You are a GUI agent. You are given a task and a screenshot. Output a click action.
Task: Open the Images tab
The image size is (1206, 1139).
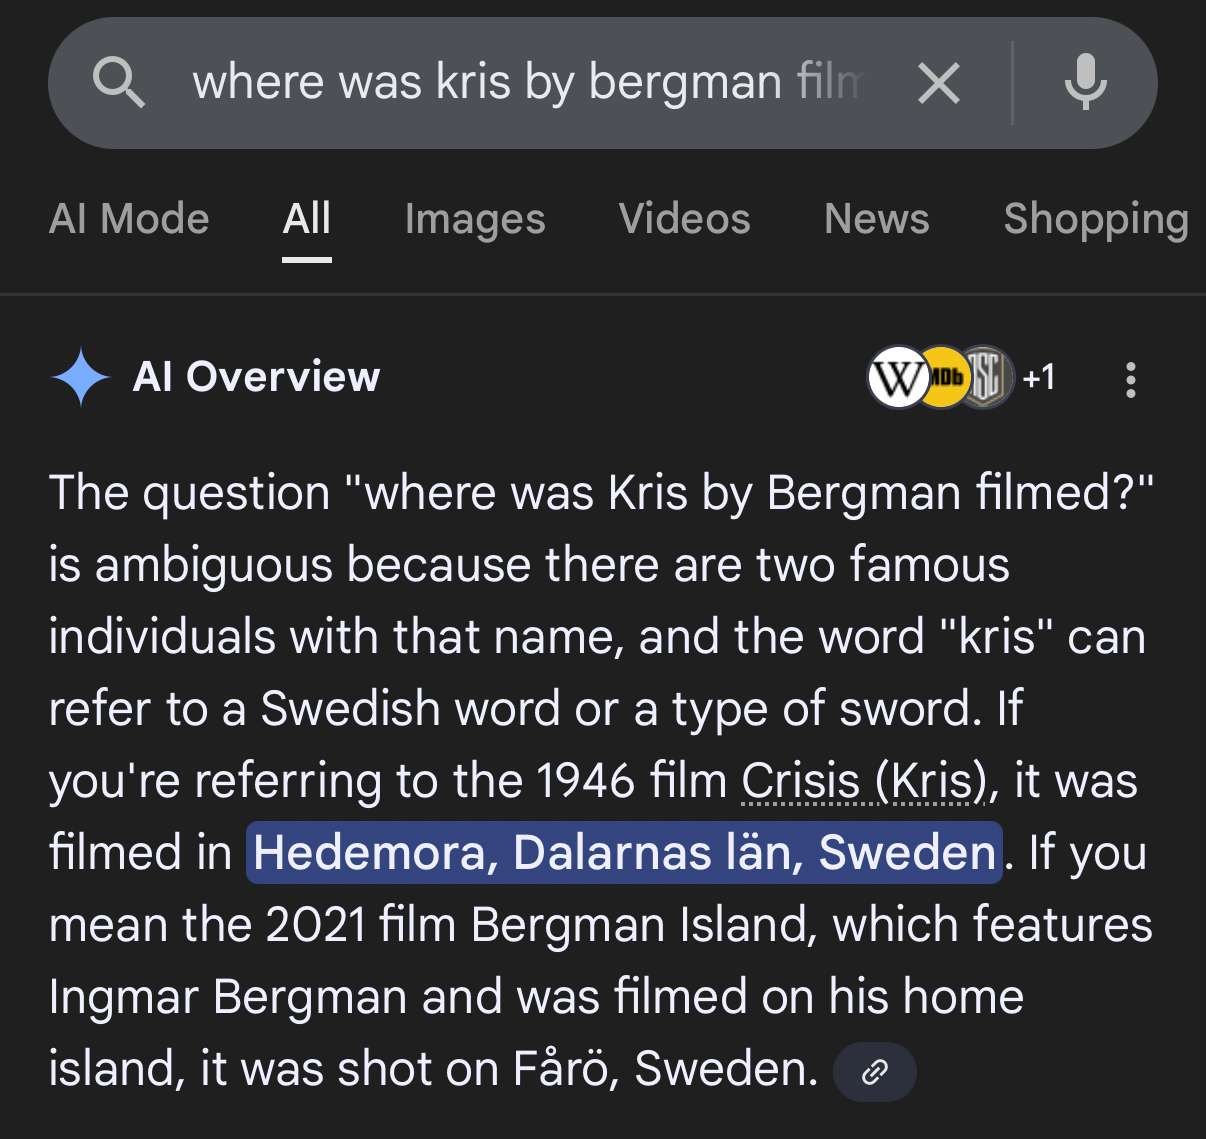click(x=475, y=219)
